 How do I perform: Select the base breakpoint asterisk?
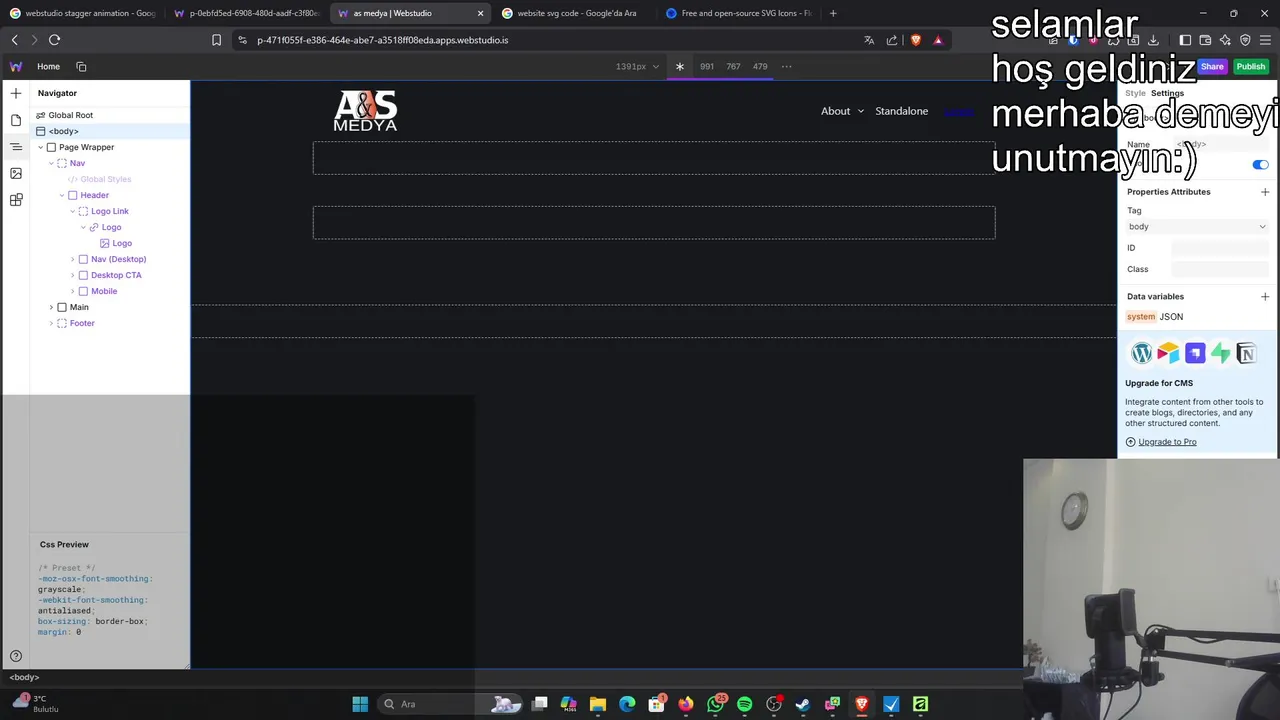[x=680, y=66]
